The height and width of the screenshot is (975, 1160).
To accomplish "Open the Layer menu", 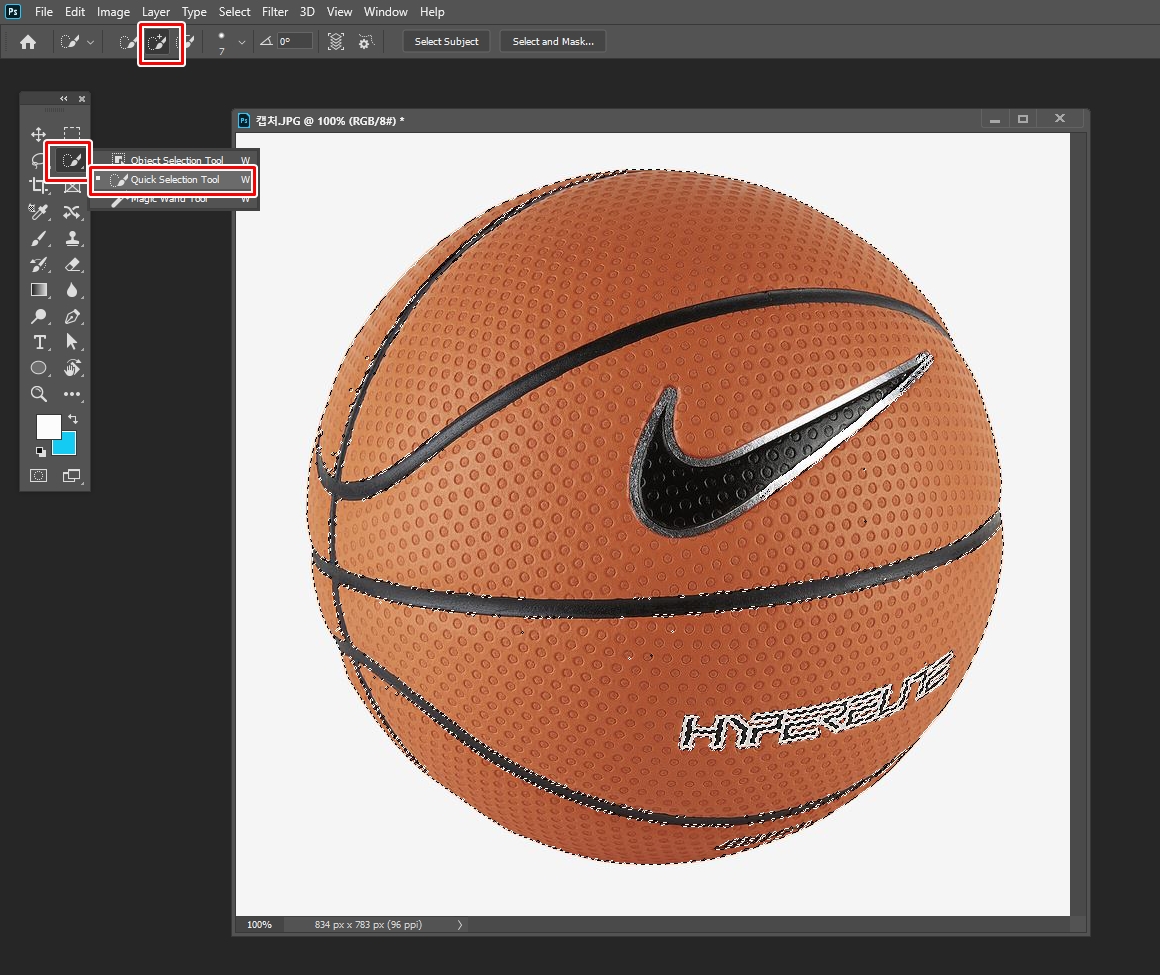I will point(156,12).
